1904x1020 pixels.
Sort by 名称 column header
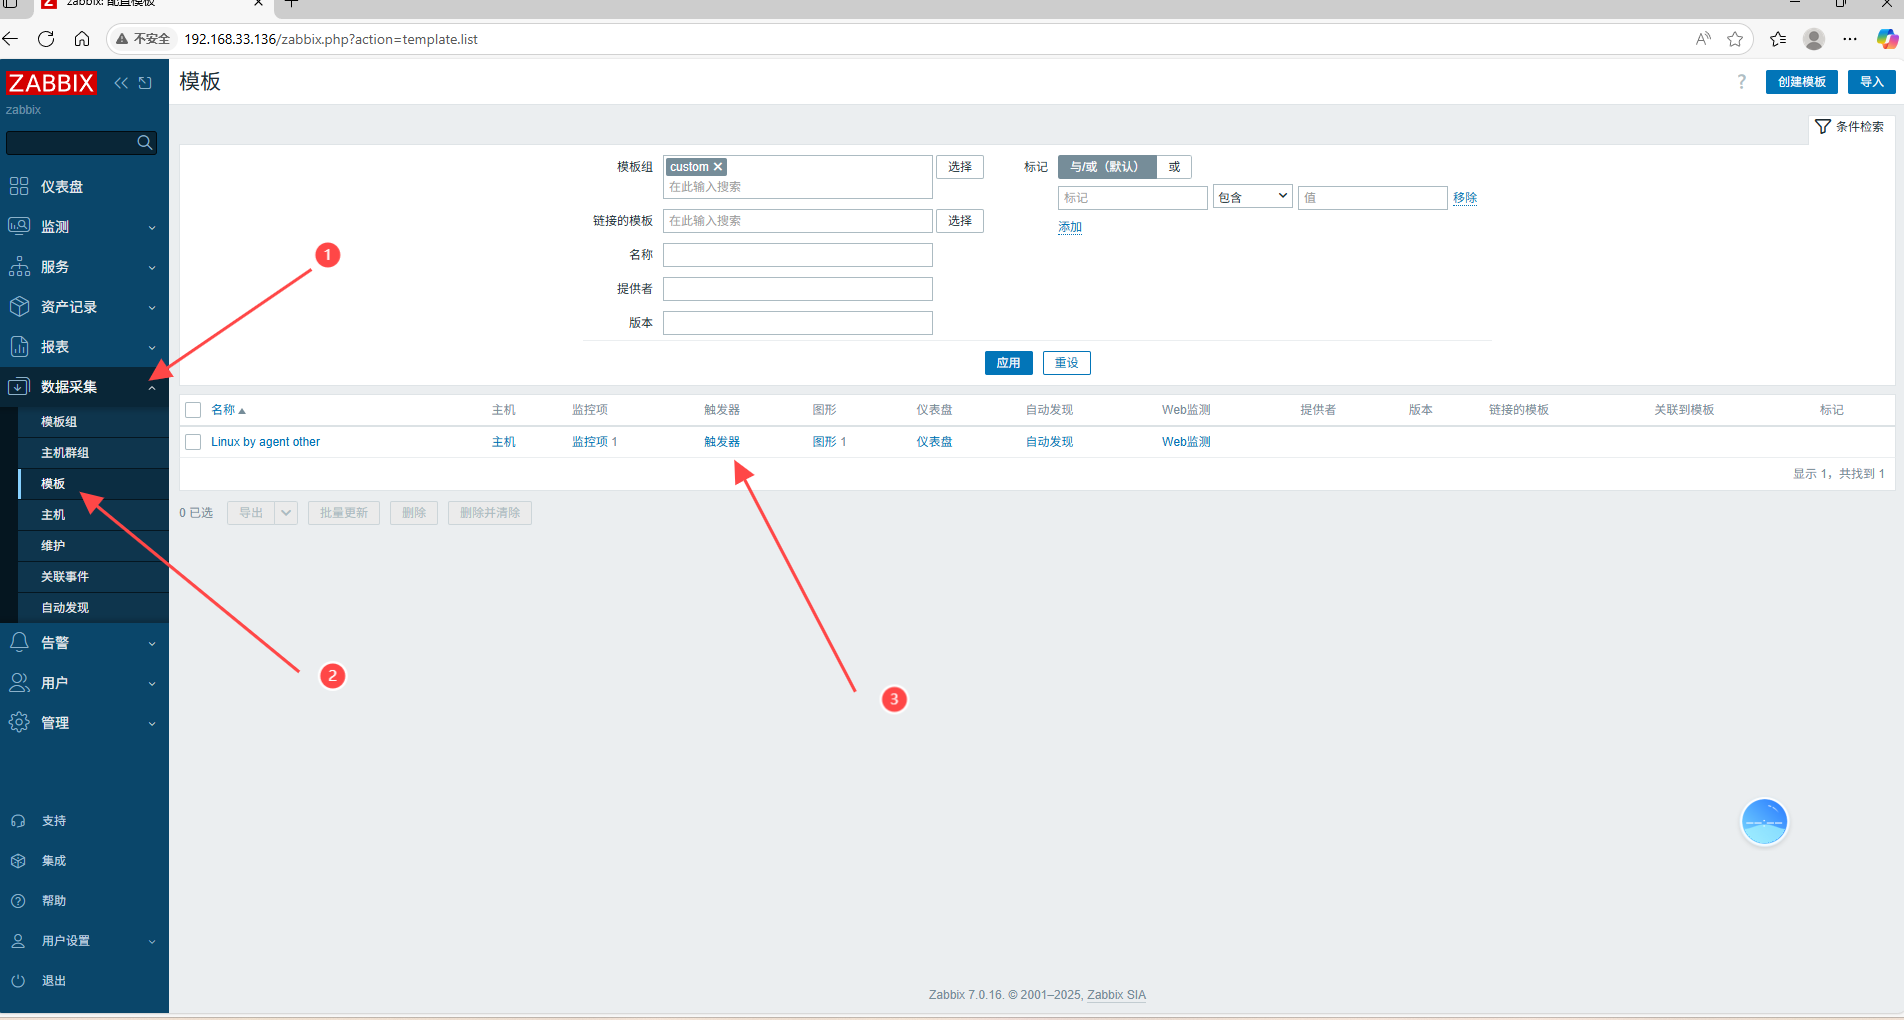tap(228, 410)
